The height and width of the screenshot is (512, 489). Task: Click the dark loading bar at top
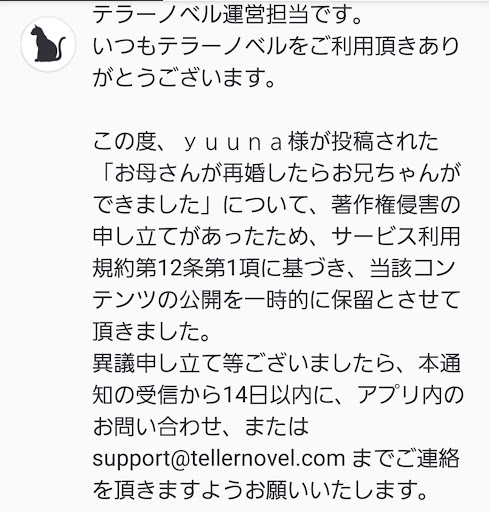pos(82,1)
